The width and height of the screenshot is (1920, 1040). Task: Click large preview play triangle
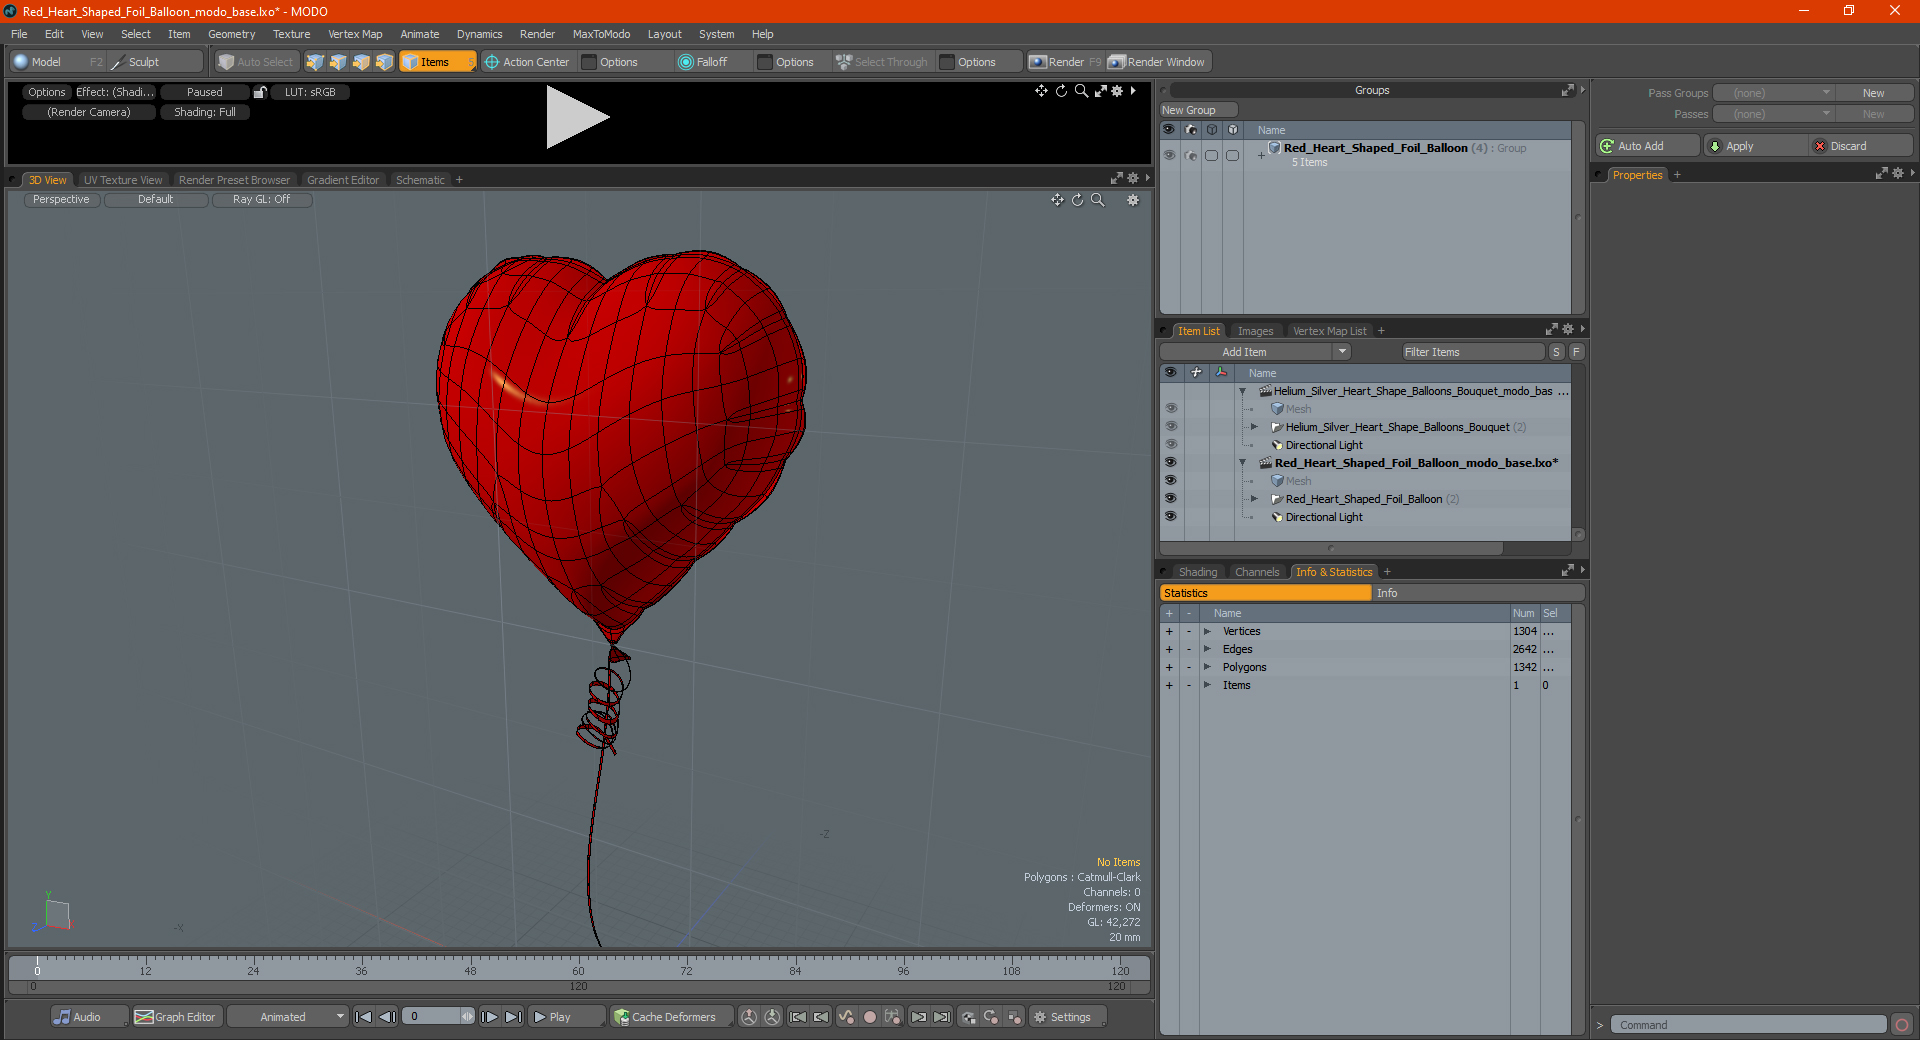coord(577,117)
